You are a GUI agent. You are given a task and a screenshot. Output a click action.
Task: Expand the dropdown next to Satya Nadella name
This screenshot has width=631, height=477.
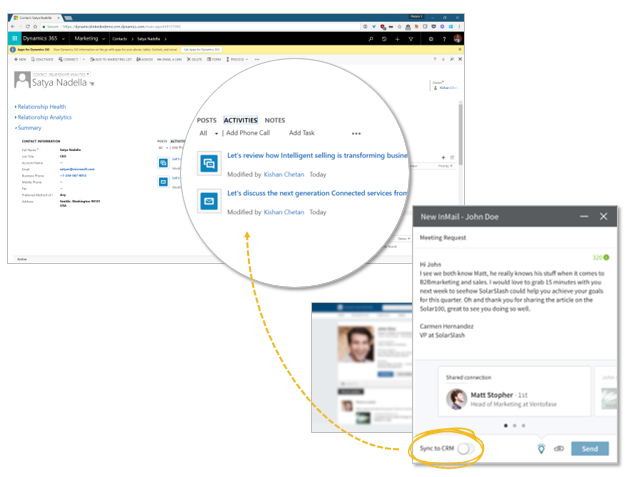pos(92,84)
